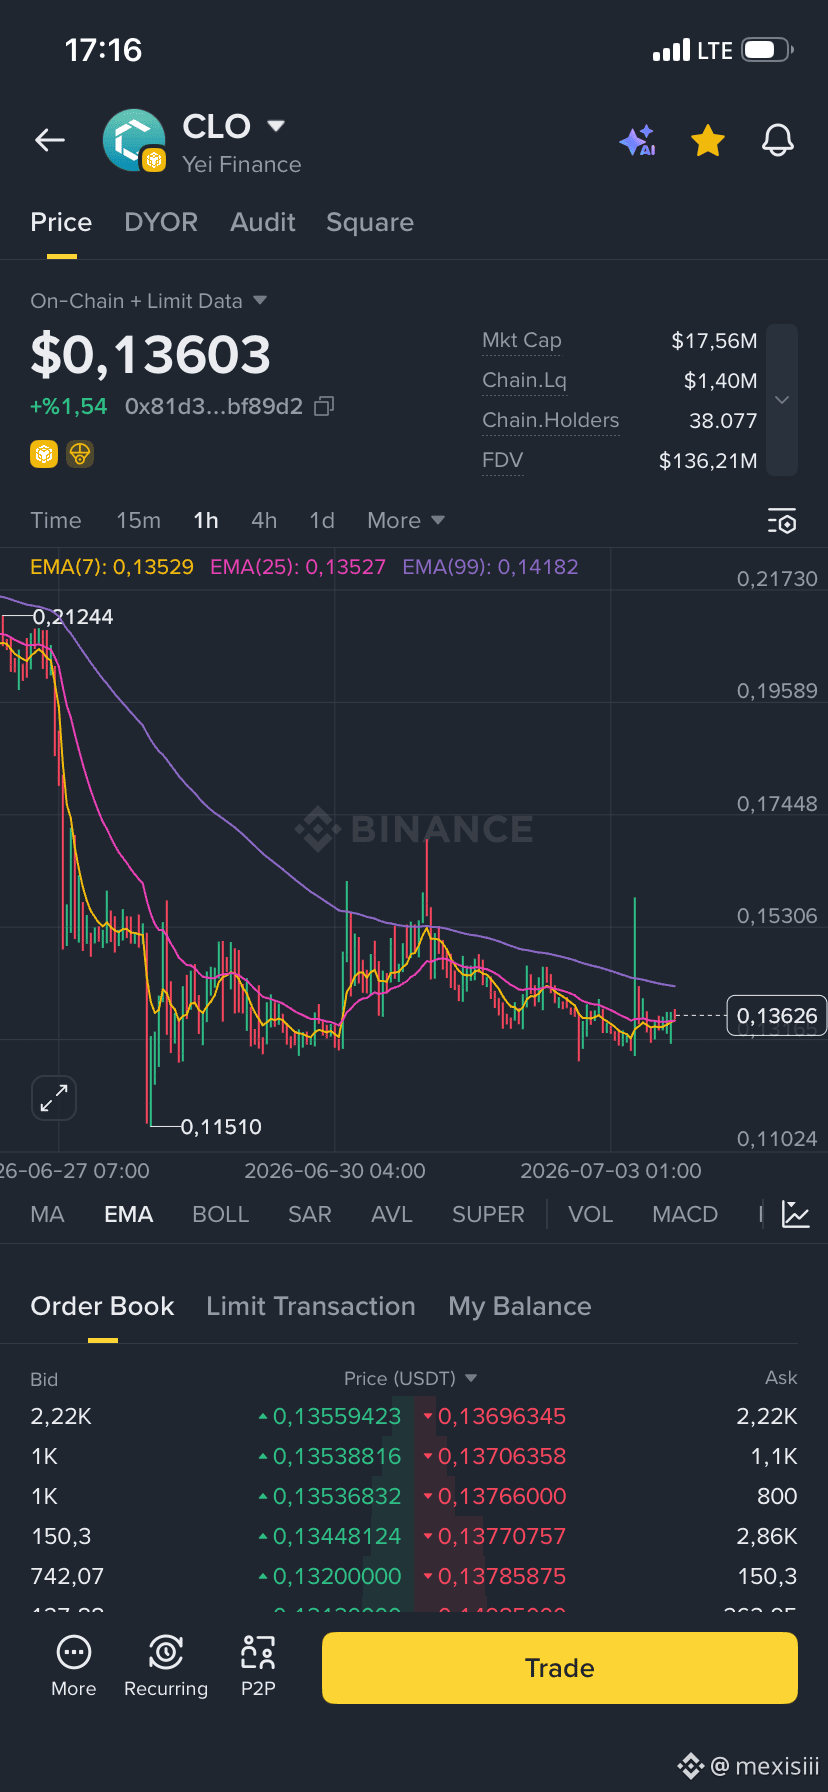Tap the FDV label
Image resolution: width=828 pixels, height=1792 pixels.
(x=503, y=460)
